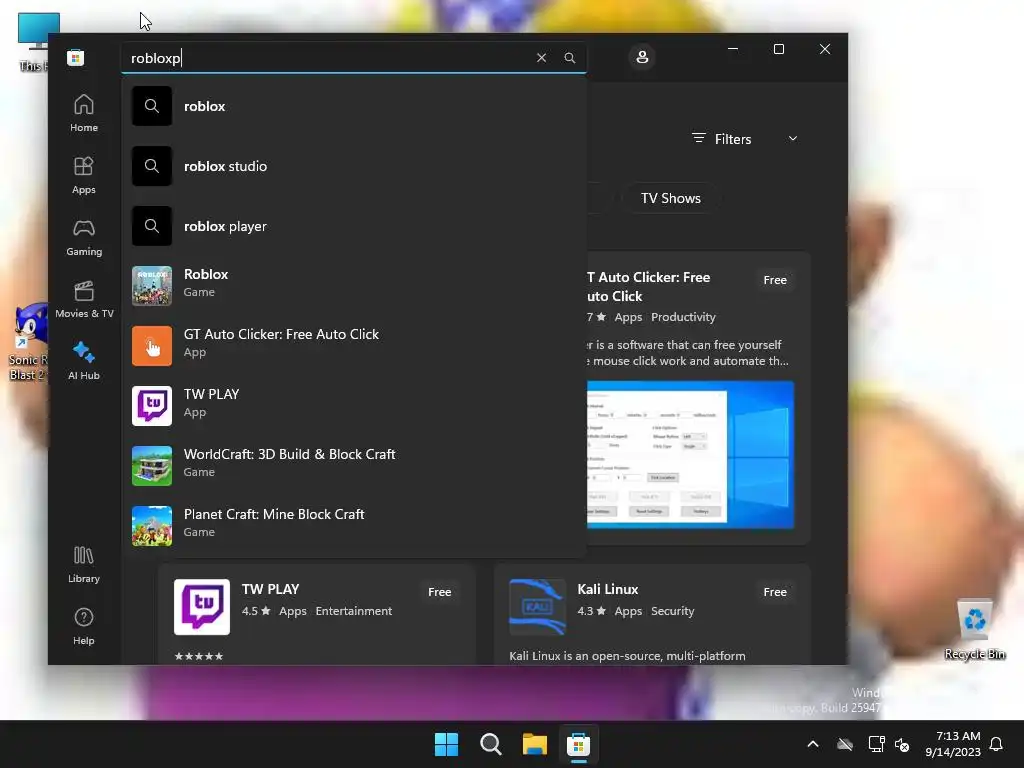Click the muted volume tray icon
The width and height of the screenshot is (1024, 768).
coord(902,744)
